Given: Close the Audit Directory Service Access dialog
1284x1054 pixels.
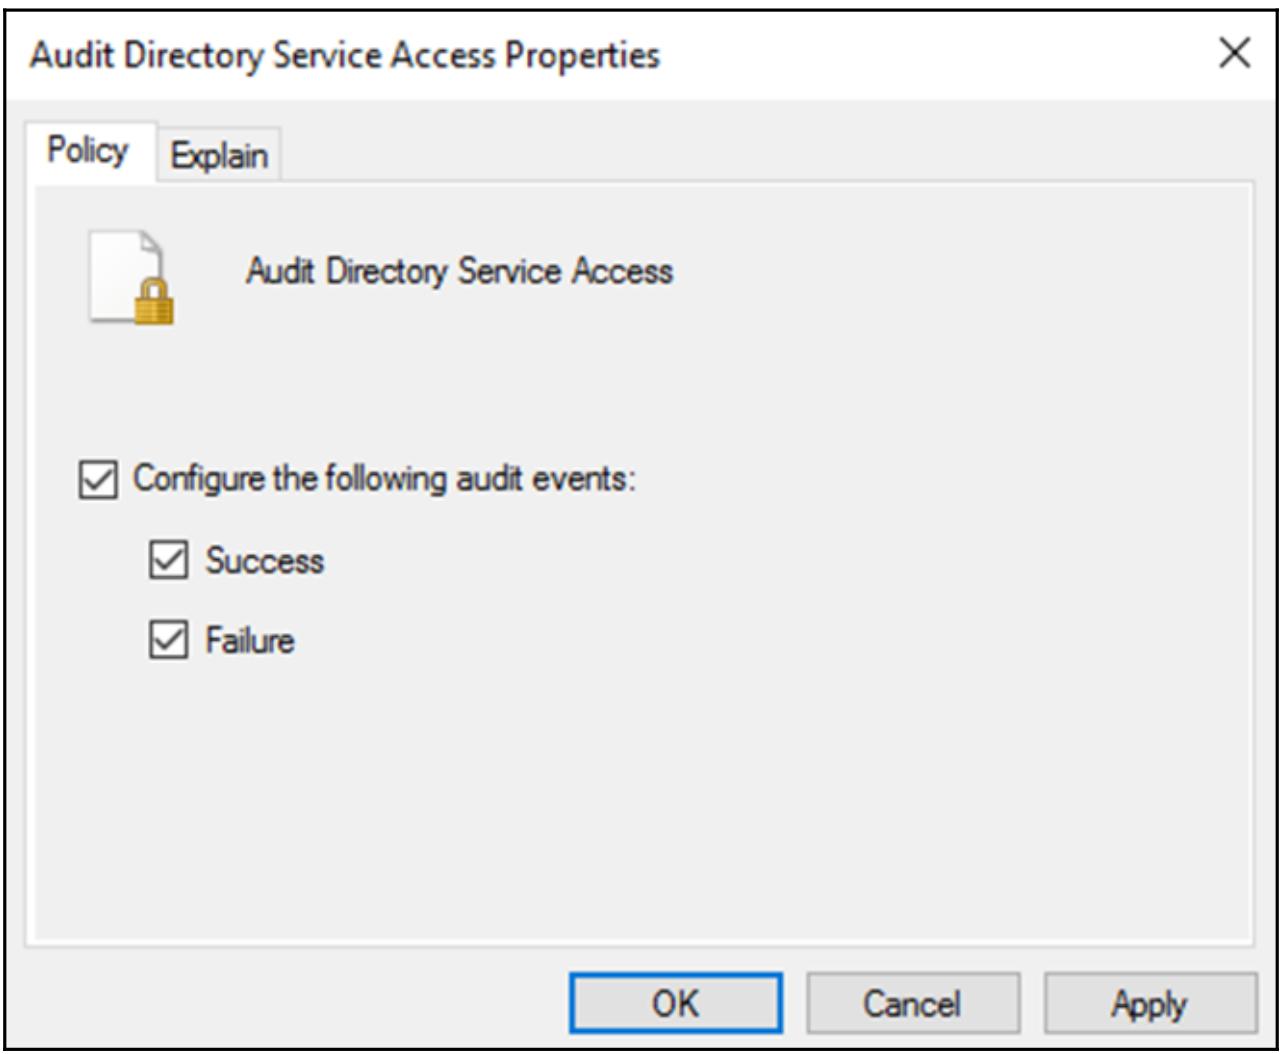Looking at the screenshot, I should (x=1235, y=53).
